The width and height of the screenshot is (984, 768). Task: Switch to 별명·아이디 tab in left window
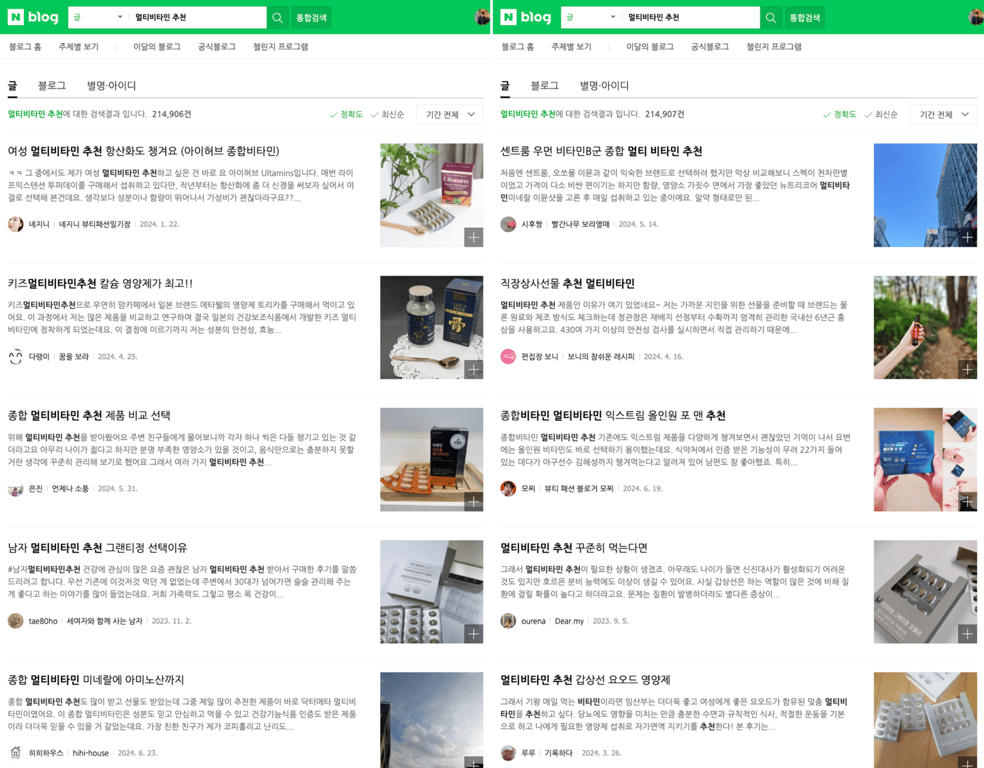(111, 85)
